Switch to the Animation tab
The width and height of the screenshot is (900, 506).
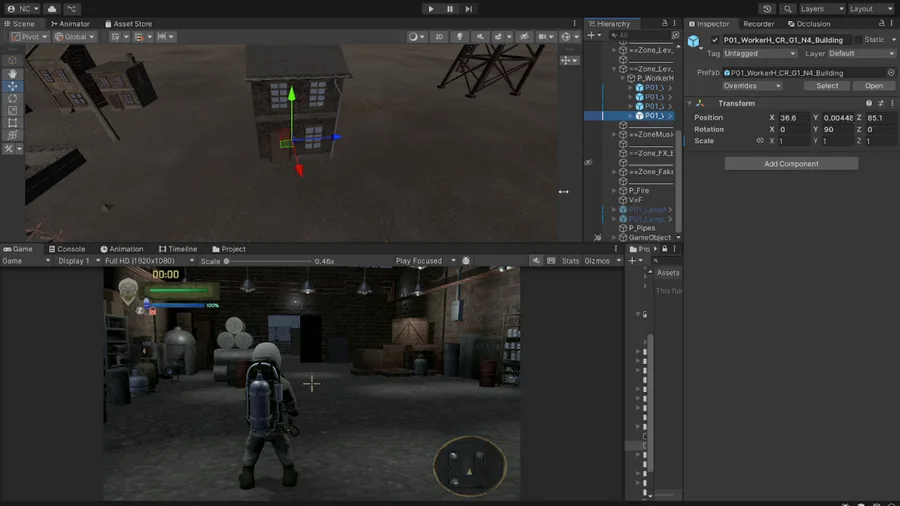click(x=122, y=249)
